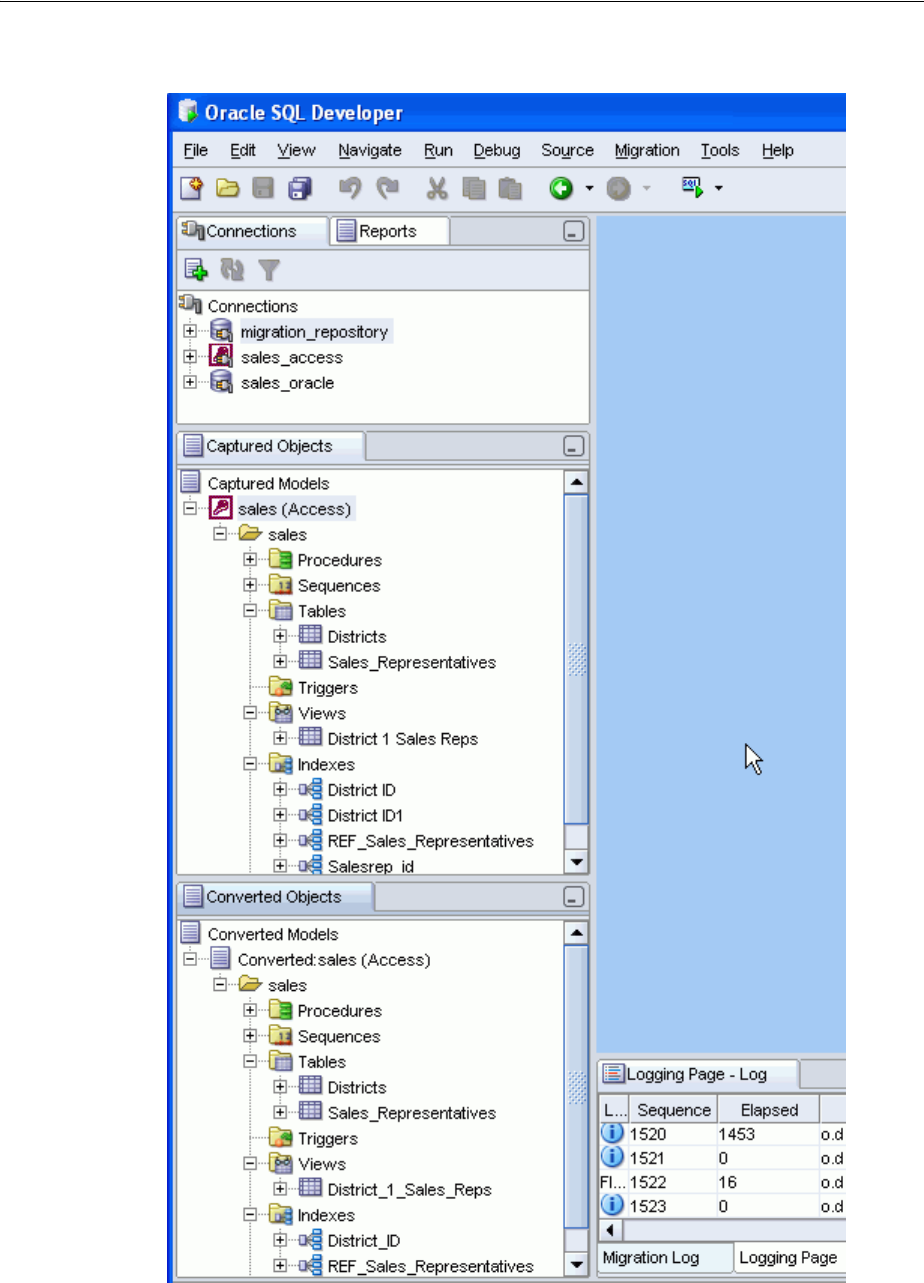Screen dimensions: 924x1283
Task: Click the Open folder toolbar icon
Action: 227,187
